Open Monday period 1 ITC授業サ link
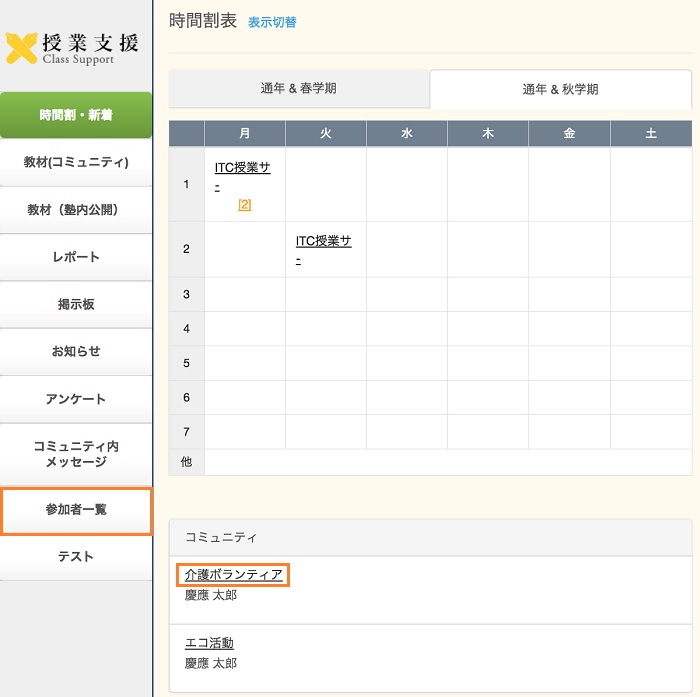700x697 pixels. point(242,168)
